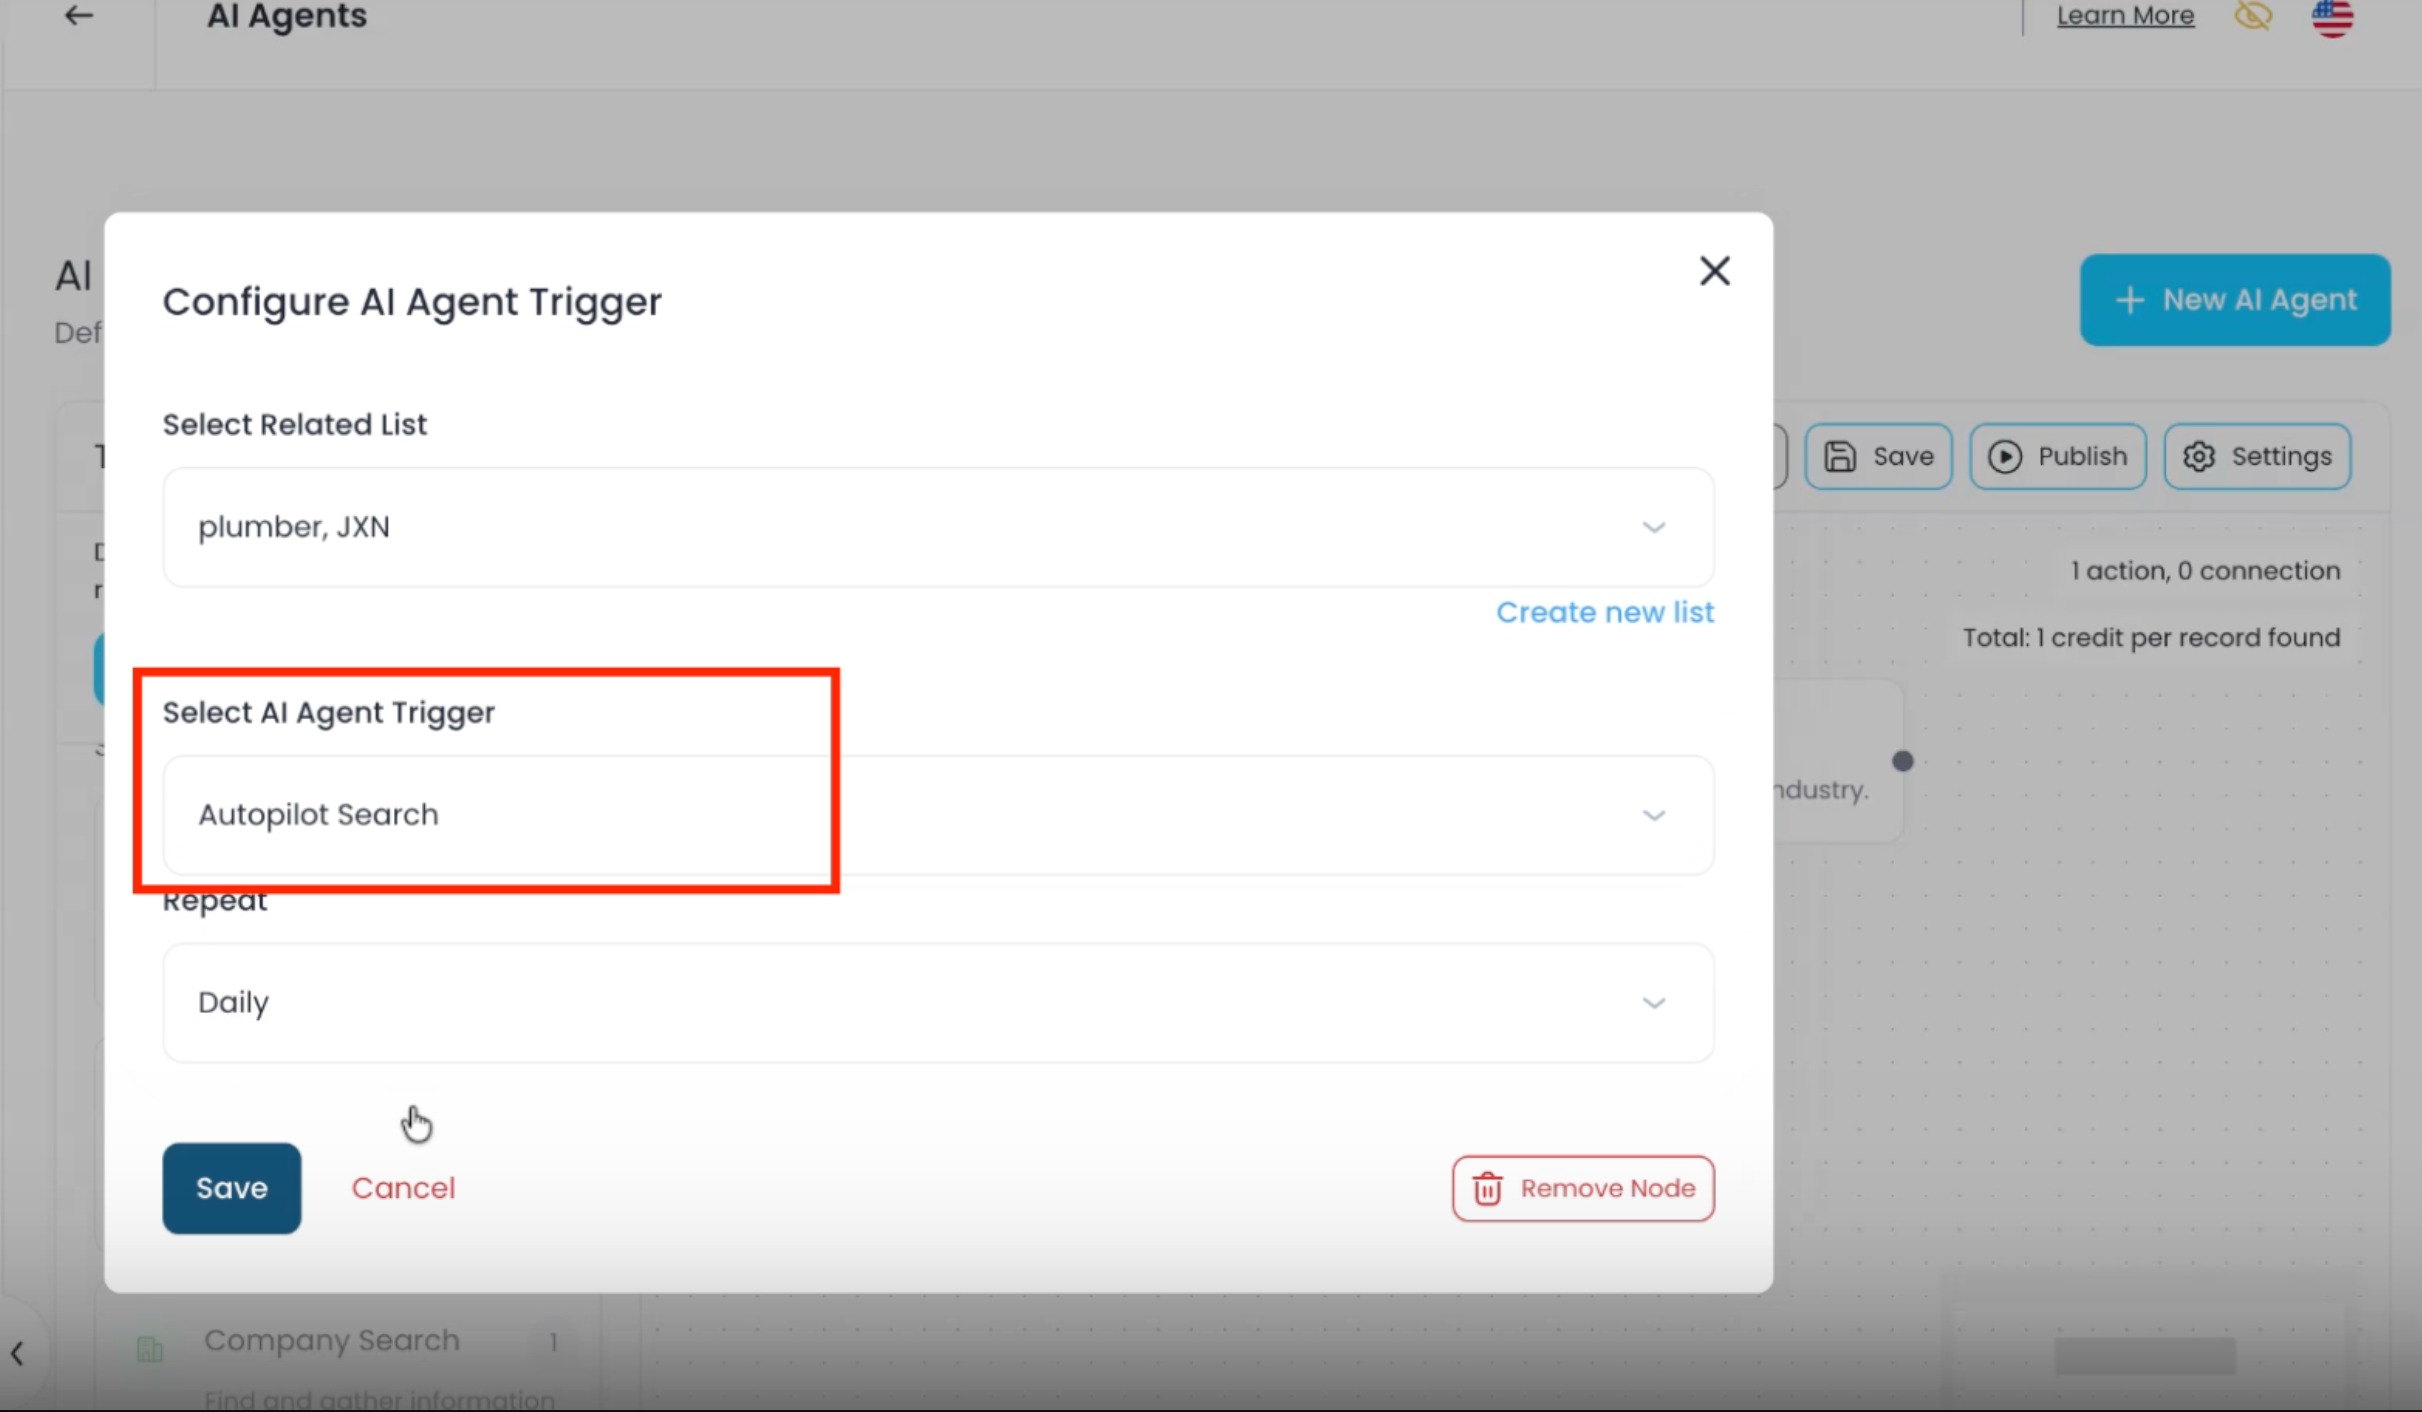Close the Configure AI Agent Trigger dialog

1714,270
